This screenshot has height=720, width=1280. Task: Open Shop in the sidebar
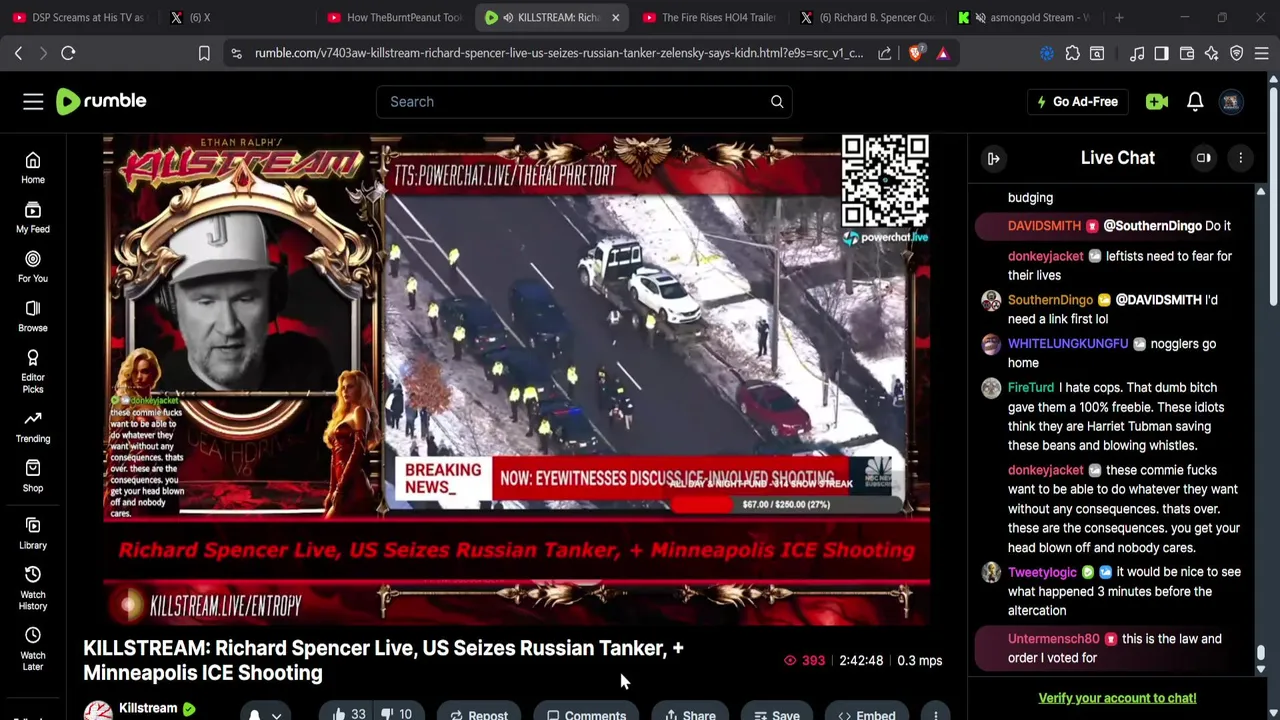(x=33, y=477)
